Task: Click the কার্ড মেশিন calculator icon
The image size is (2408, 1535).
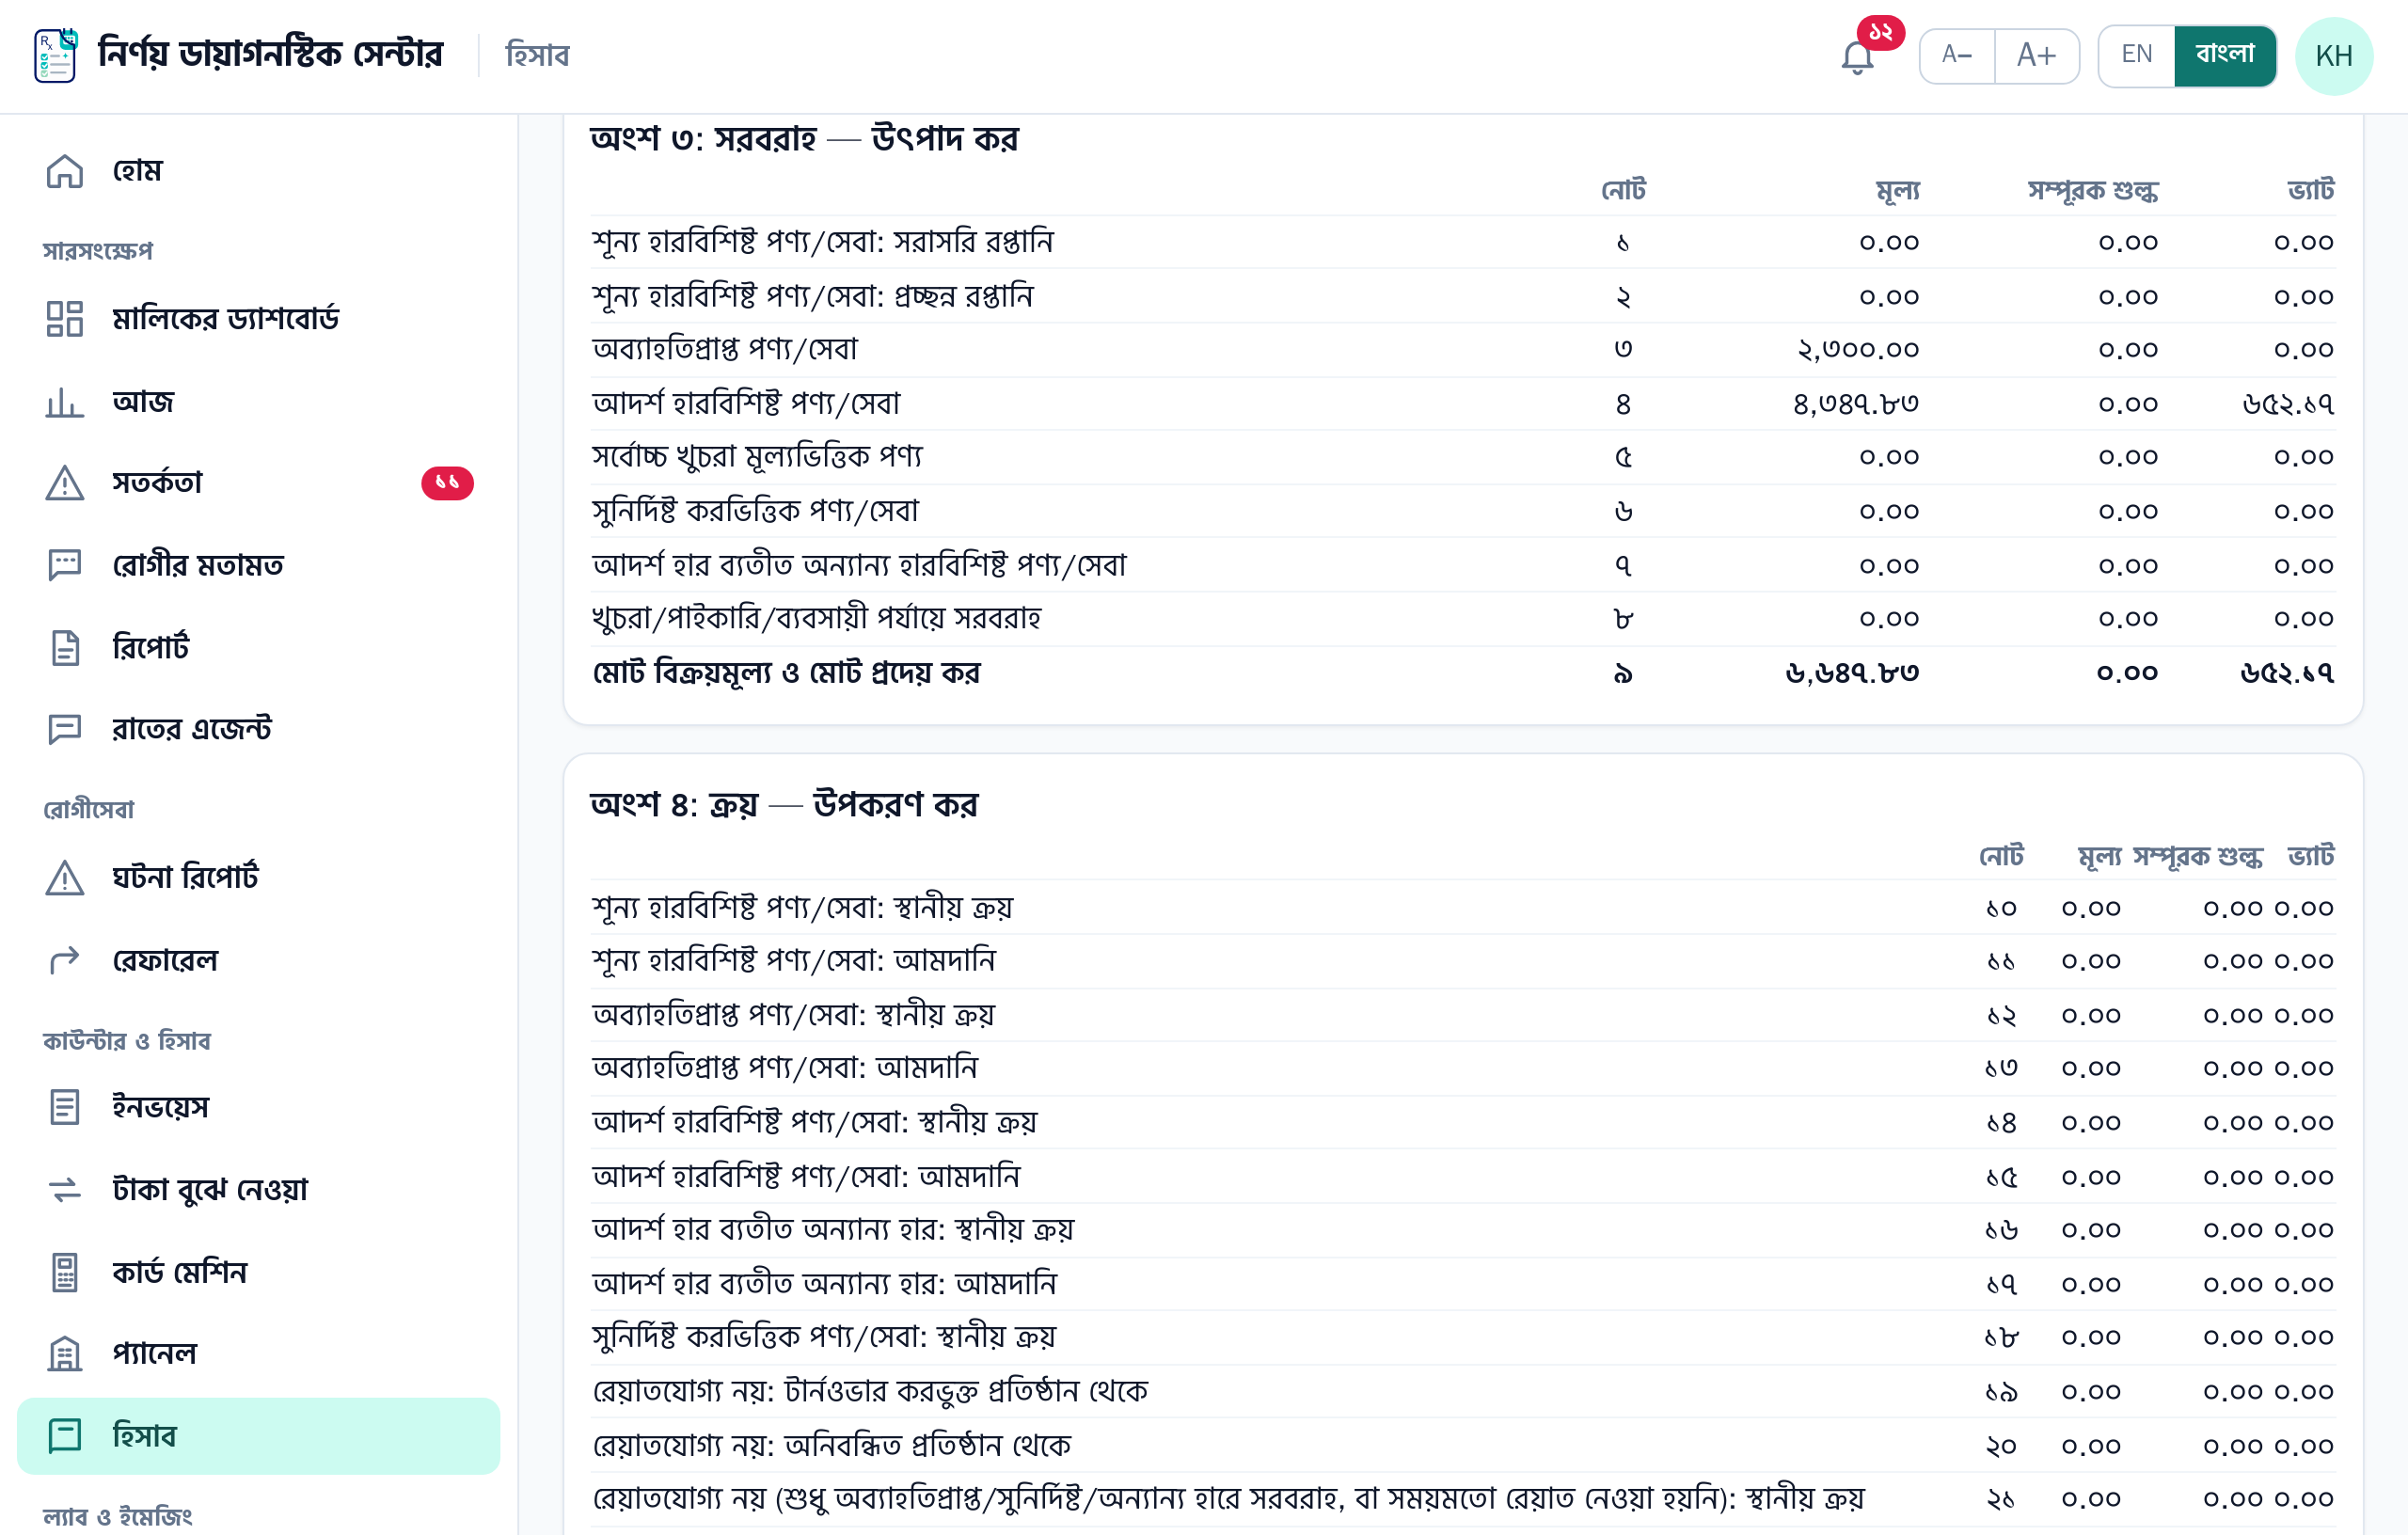Action: [65, 1272]
